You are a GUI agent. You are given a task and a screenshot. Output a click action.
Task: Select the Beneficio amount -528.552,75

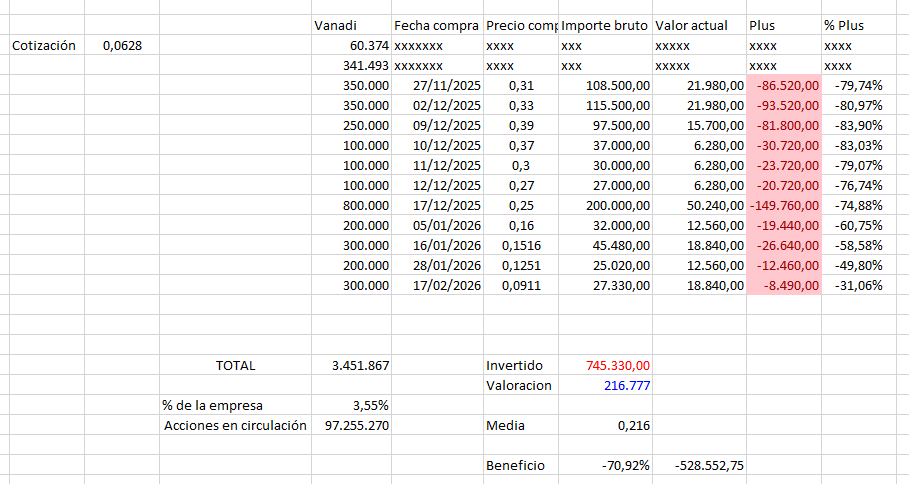tap(699, 465)
